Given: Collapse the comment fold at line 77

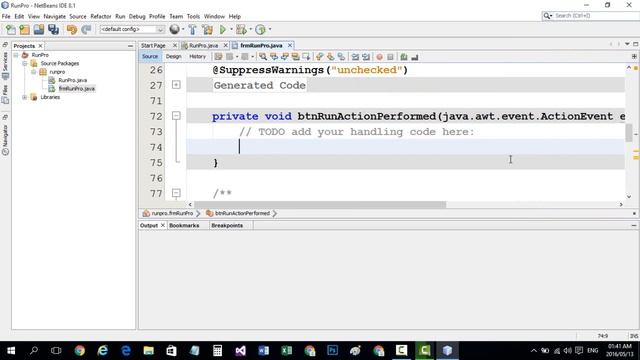Looking at the screenshot, I should pos(176,193).
